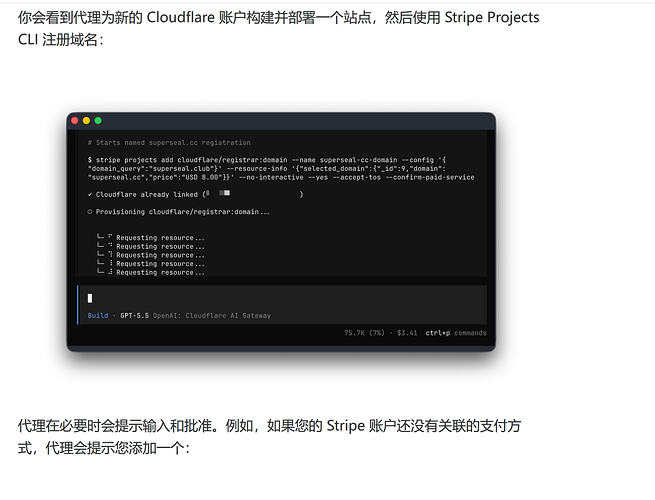Viewport: 655px width, 500px height.
Task: Click "OpenAI: Cloudflare AI Gateway" provider text
Action: 212,315
